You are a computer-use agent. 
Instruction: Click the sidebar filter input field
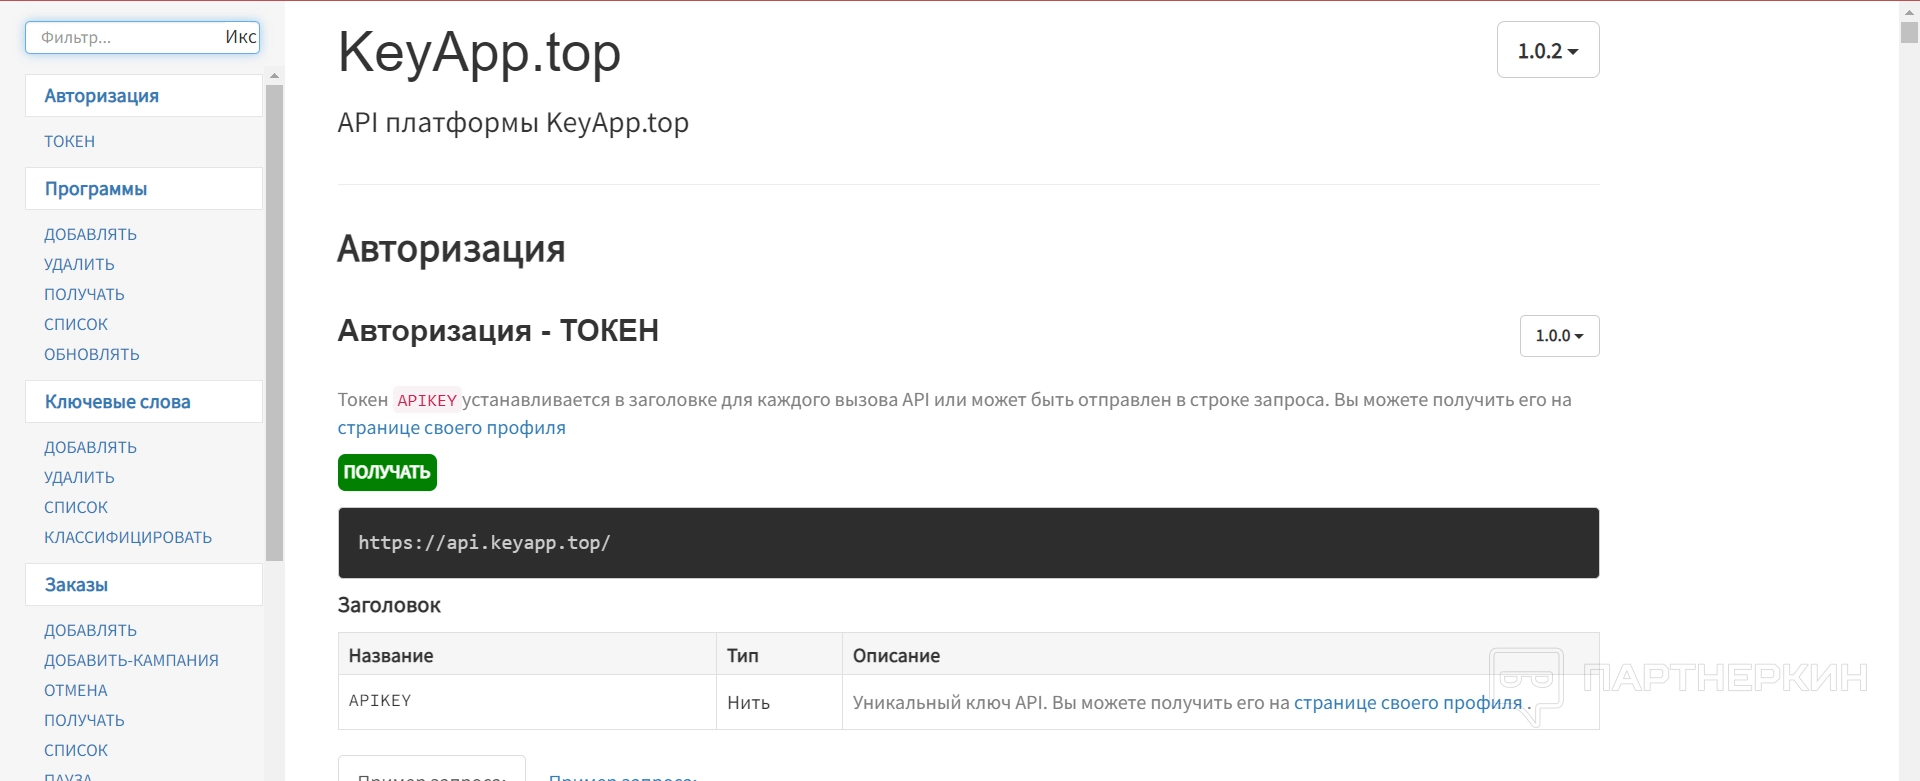click(x=142, y=37)
